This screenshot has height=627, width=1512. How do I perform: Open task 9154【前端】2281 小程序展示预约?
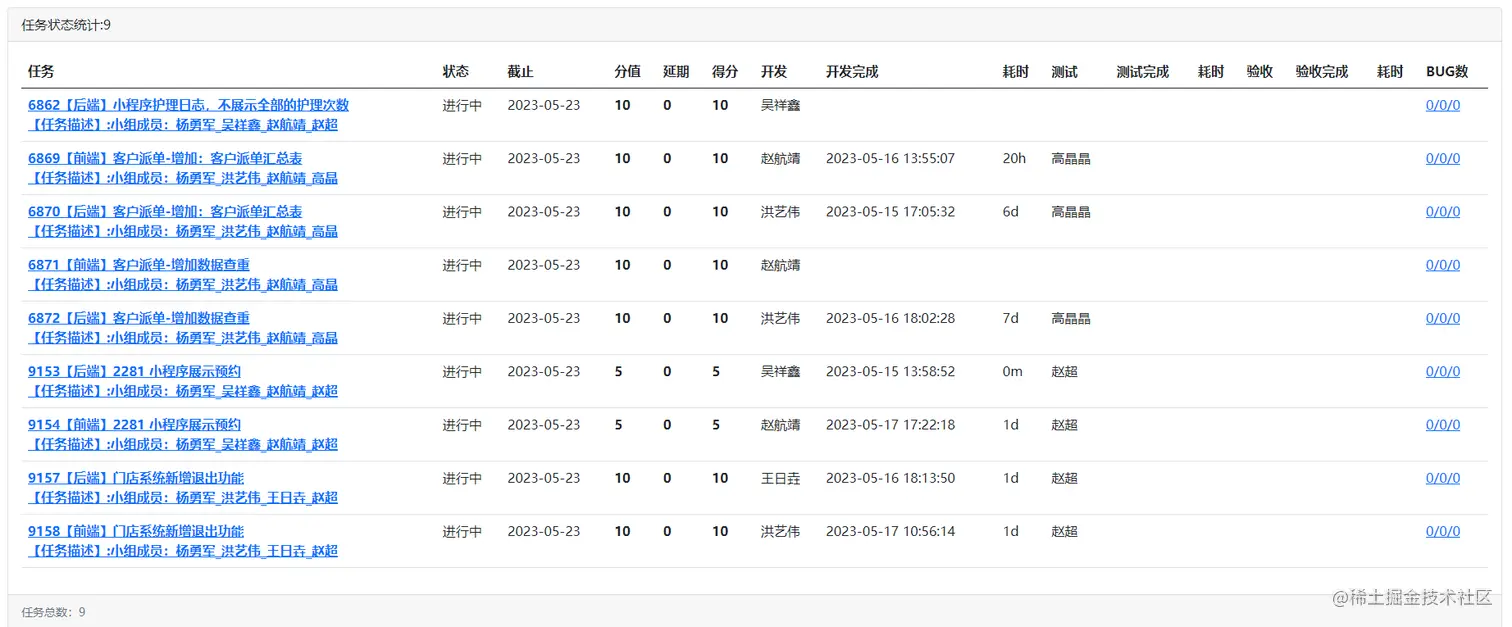pyautogui.click(x=134, y=424)
